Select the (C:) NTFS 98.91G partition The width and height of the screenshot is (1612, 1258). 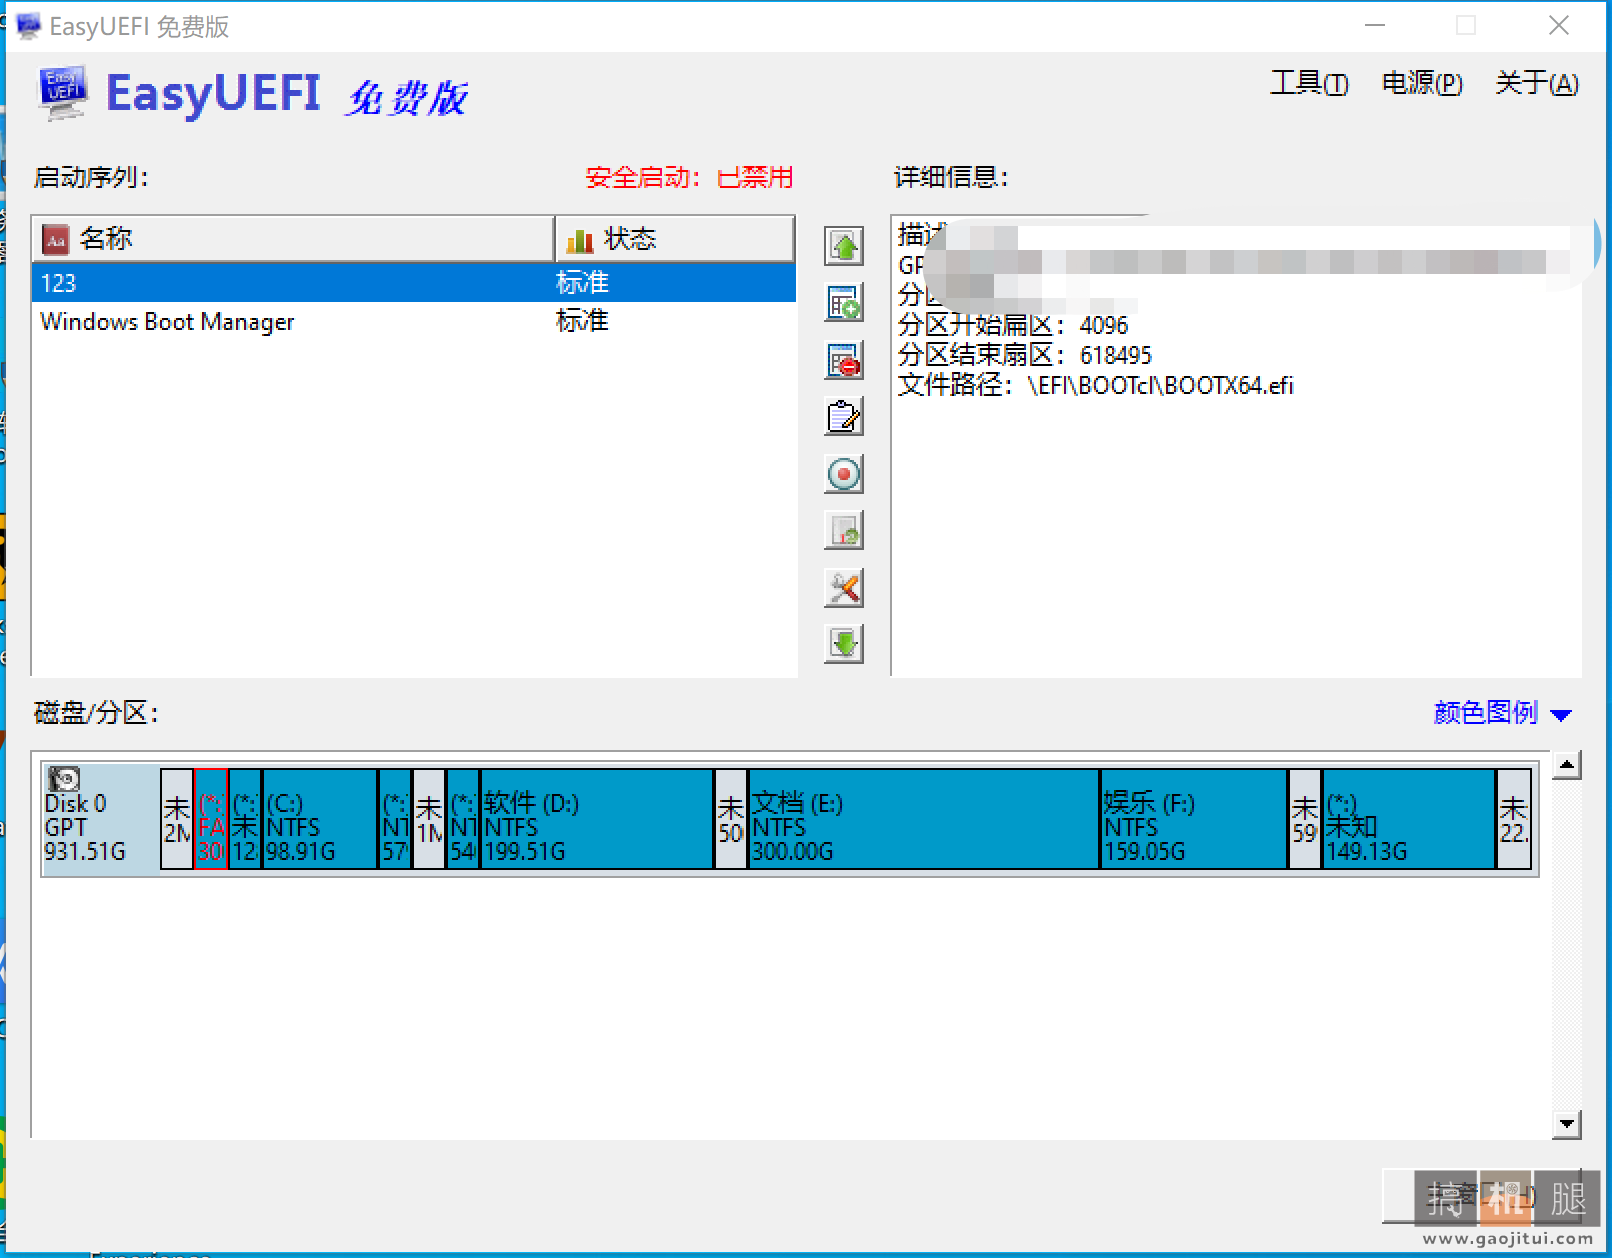(320, 819)
